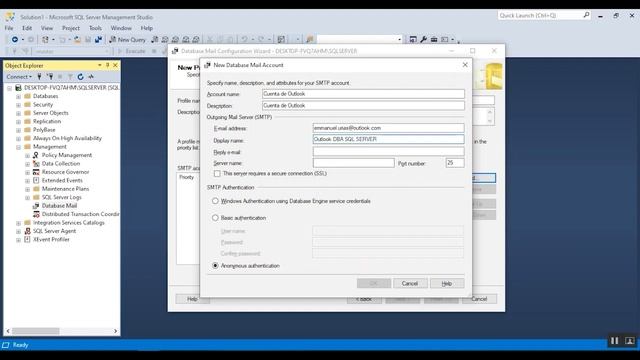This screenshot has height=360, width=640.
Task: Select the XEvent Profiler node
Action: pyautogui.click(x=51, y=239)
